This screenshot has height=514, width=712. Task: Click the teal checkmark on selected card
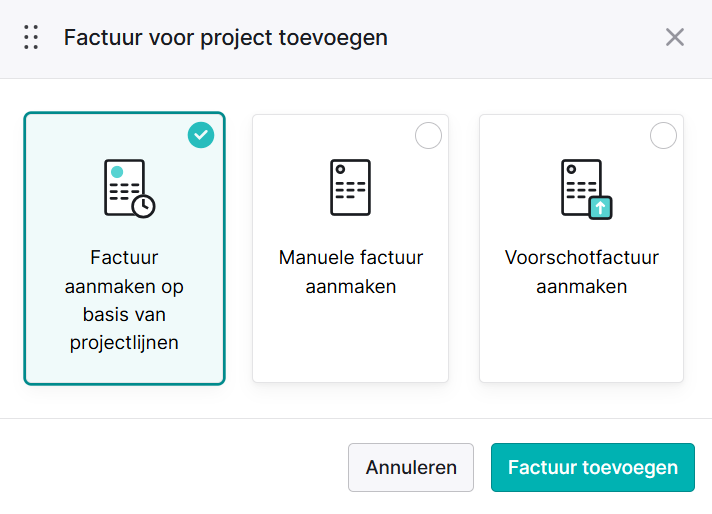point(201,135)
